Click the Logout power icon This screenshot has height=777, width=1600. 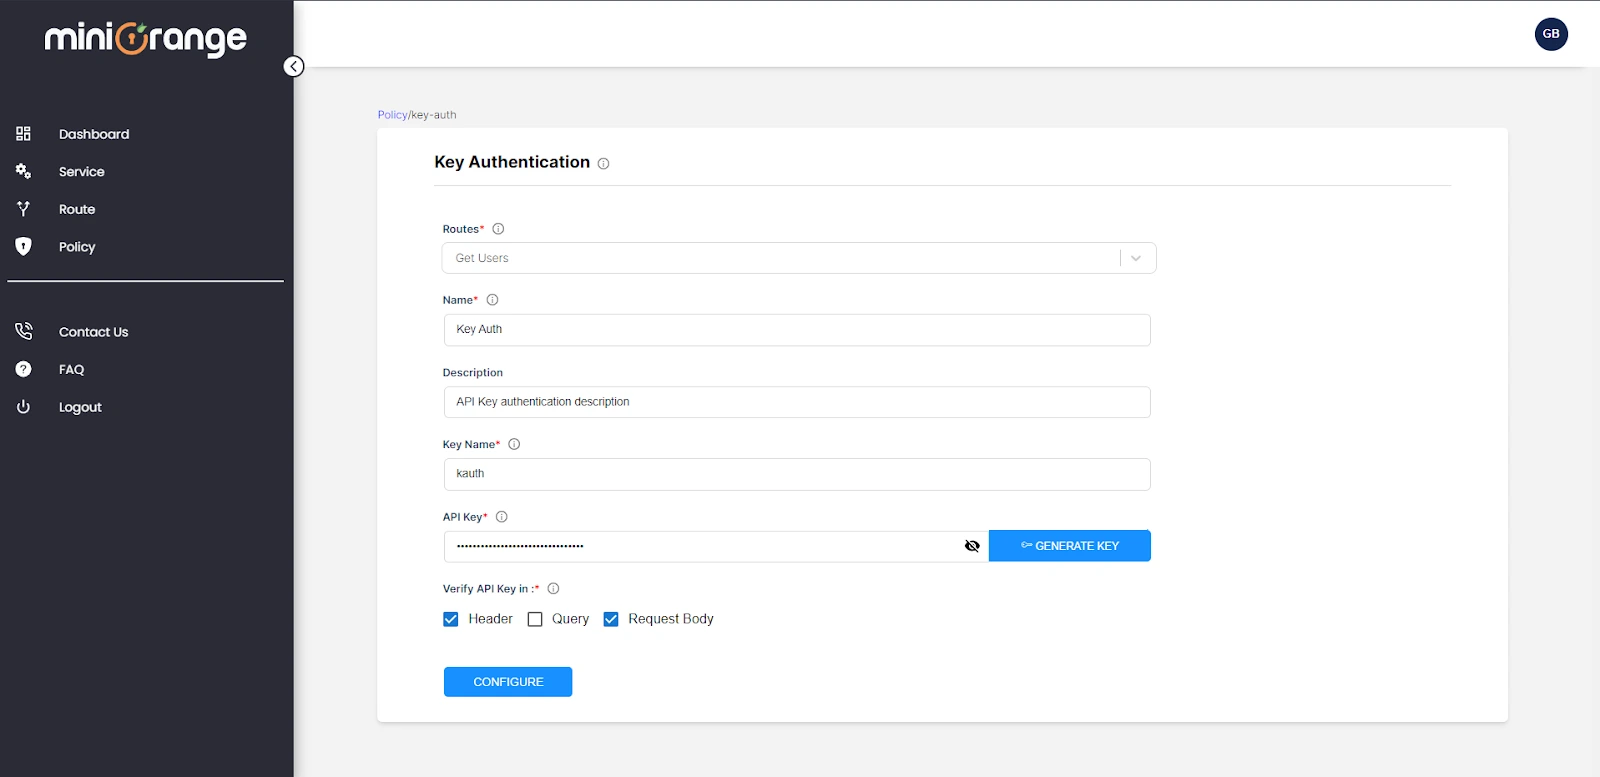23,407
